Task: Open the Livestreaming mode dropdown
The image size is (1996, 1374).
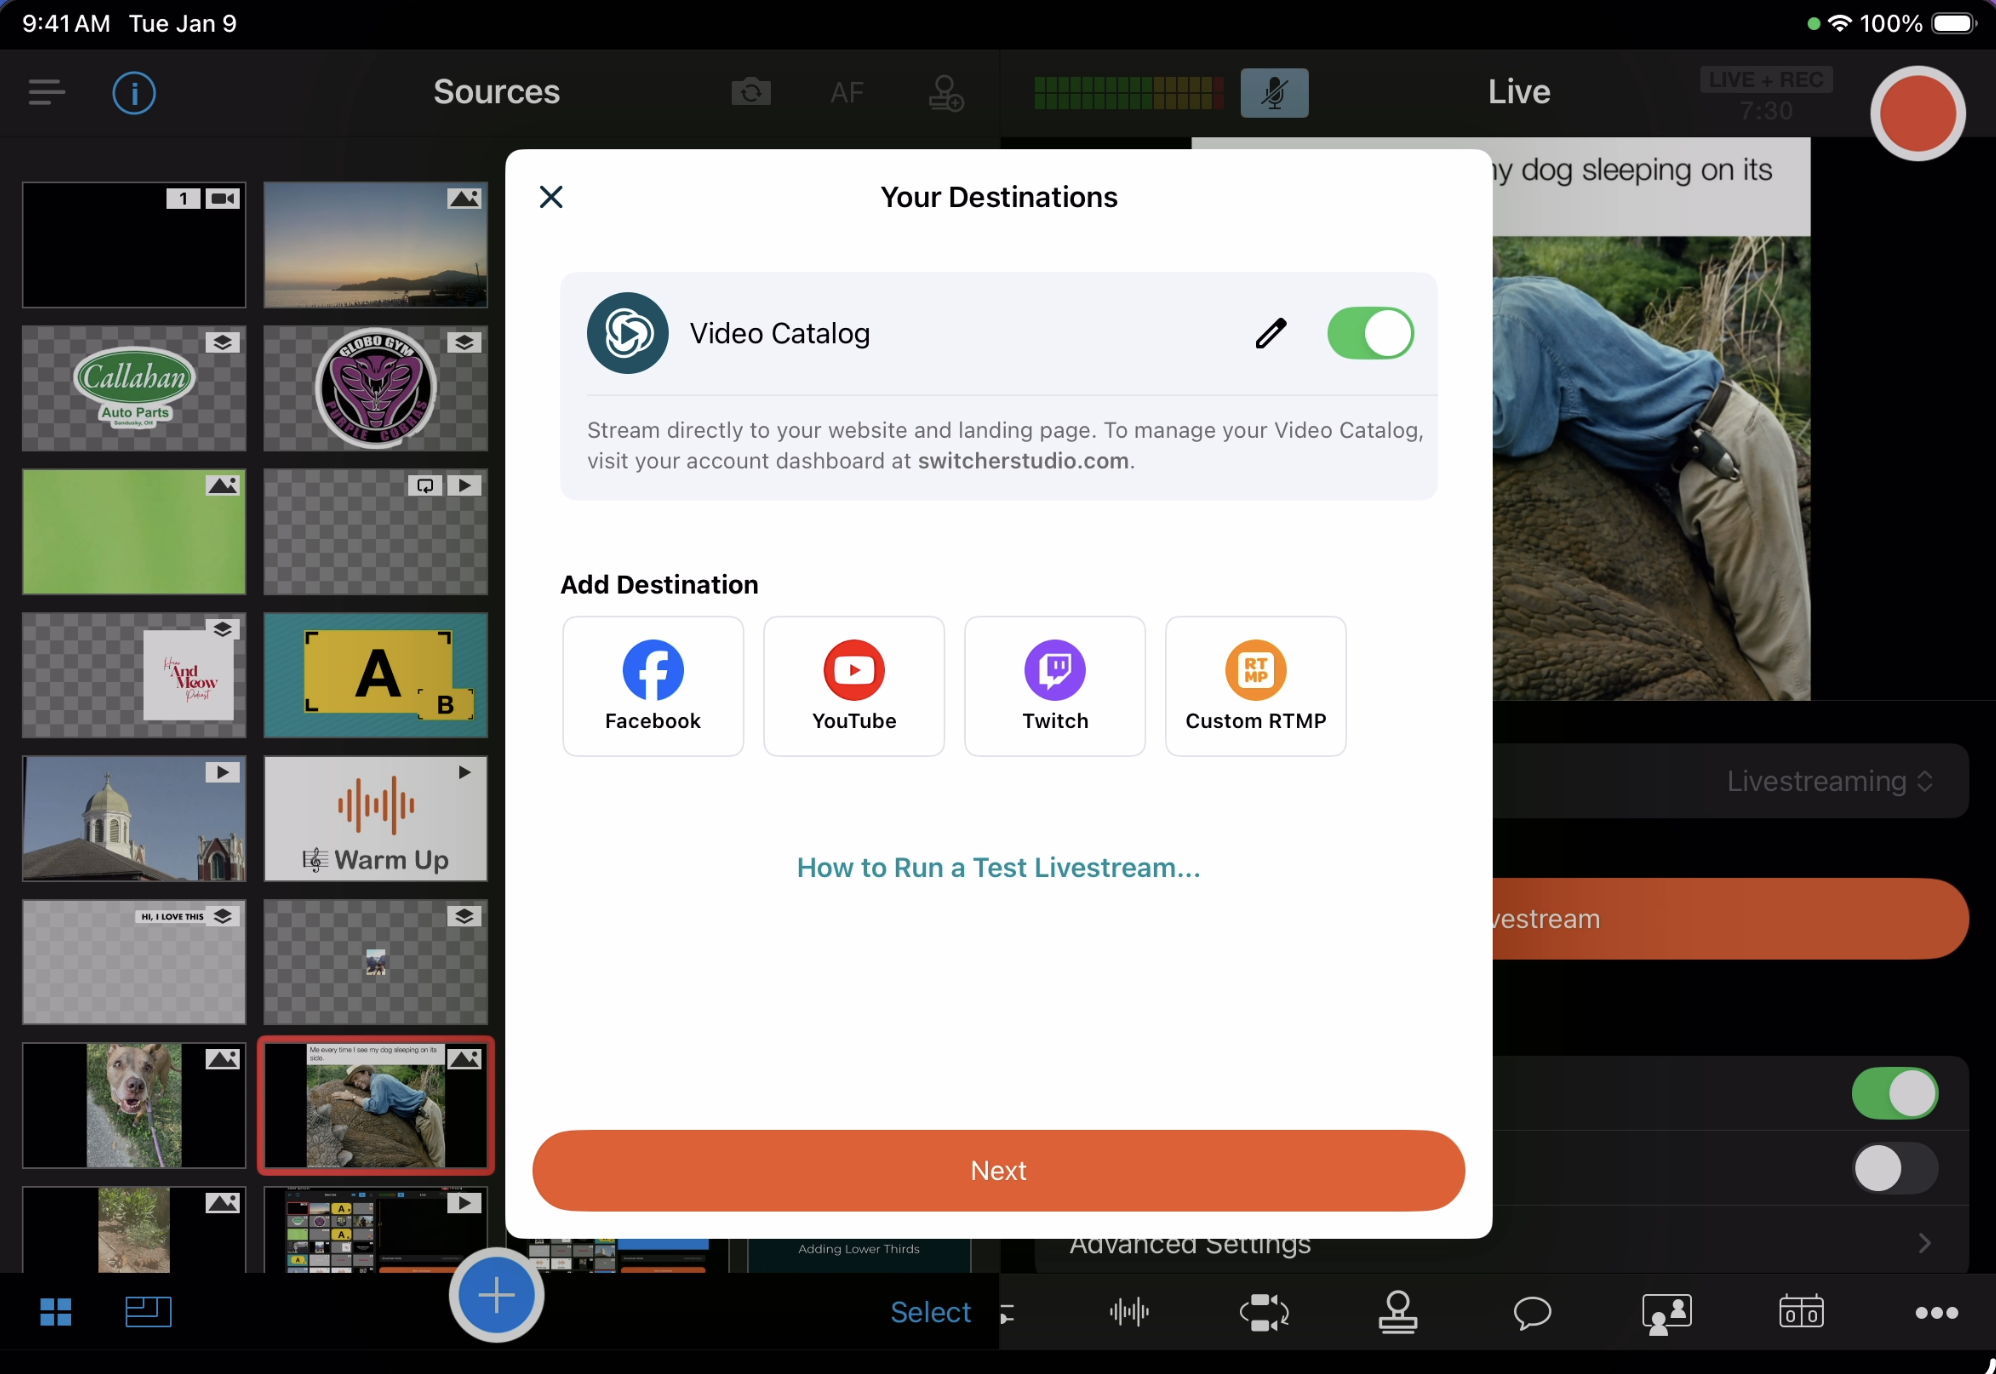Action: click(x=1830, y=781)
